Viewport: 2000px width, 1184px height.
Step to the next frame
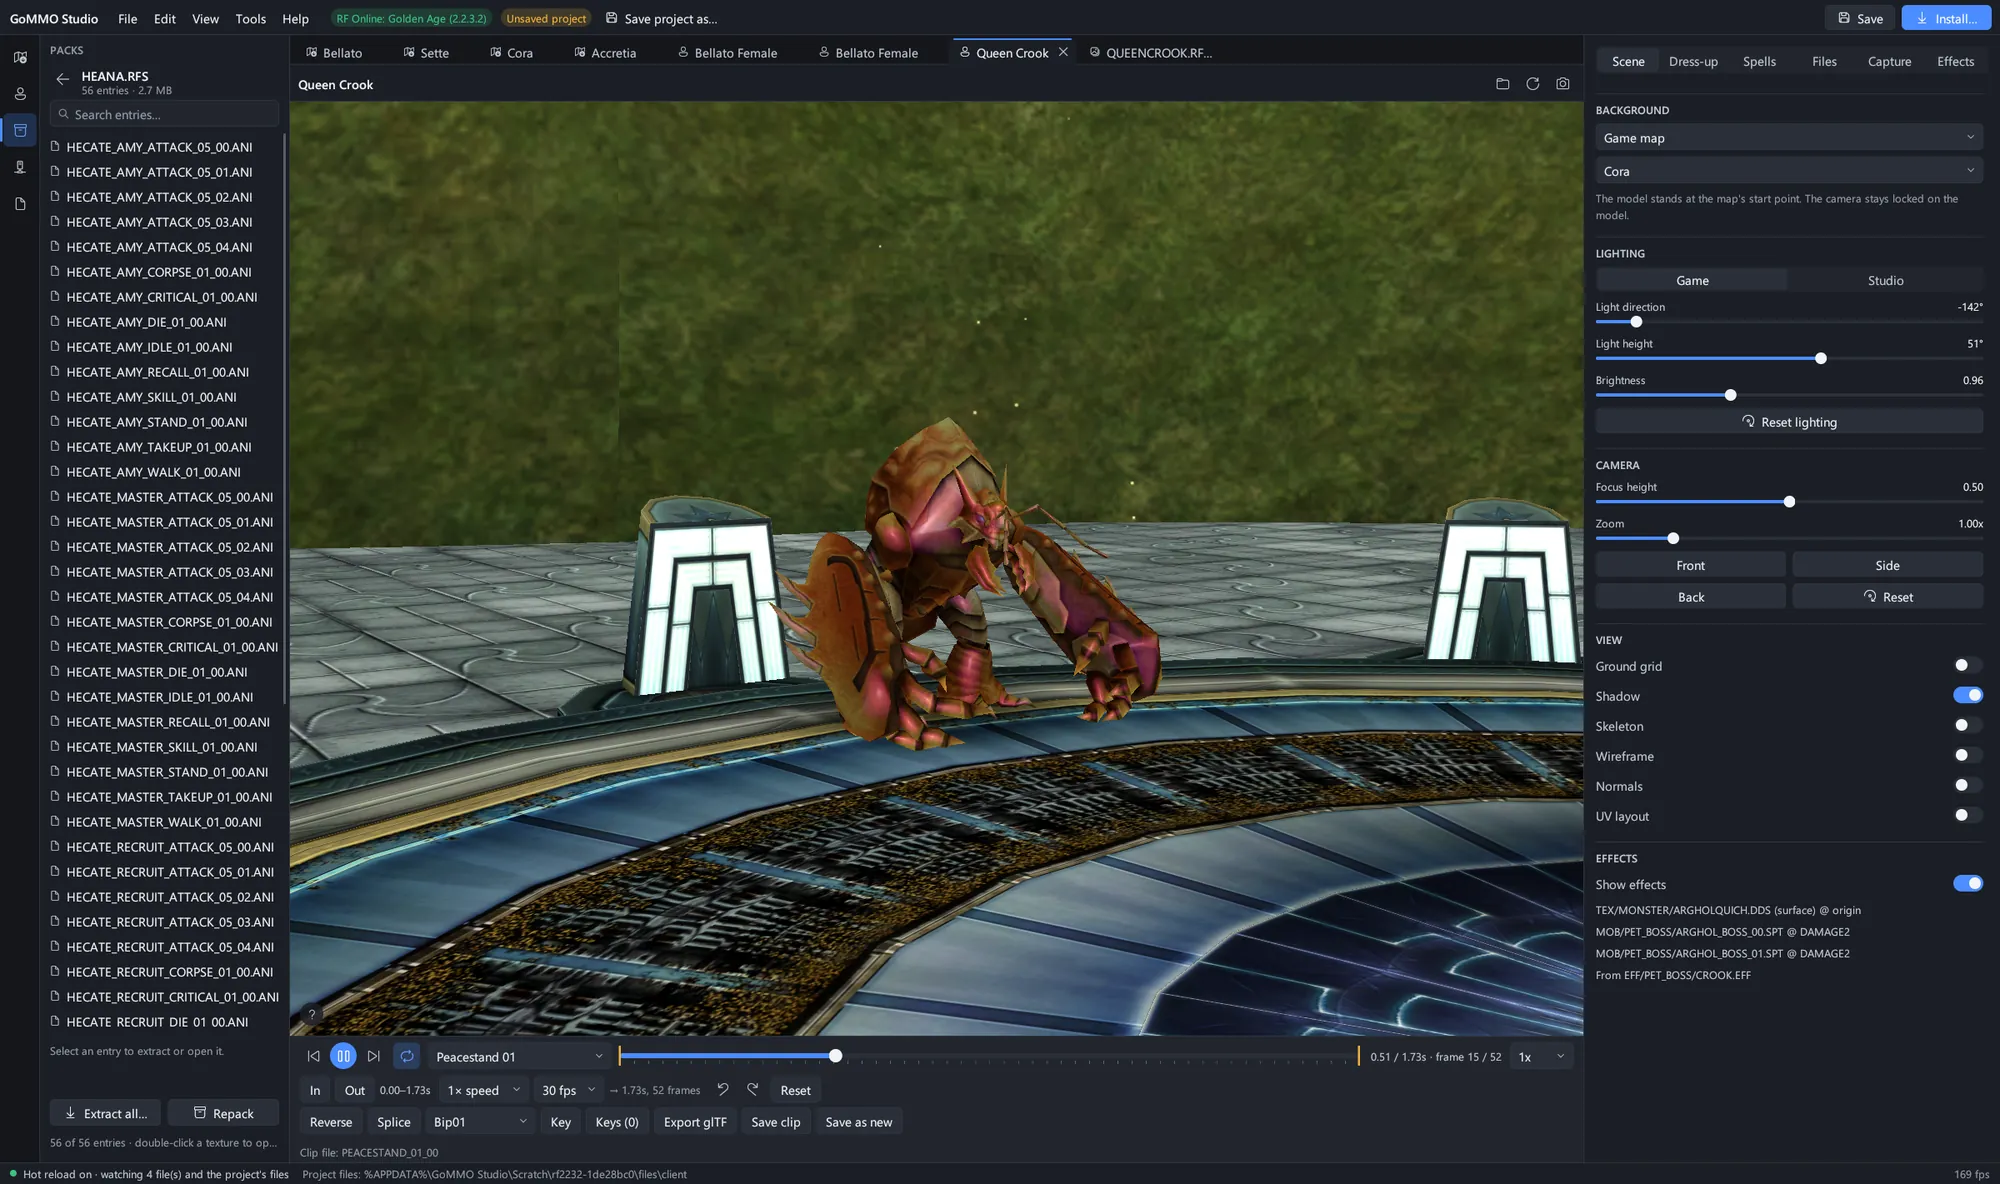tap(373, 1056)
